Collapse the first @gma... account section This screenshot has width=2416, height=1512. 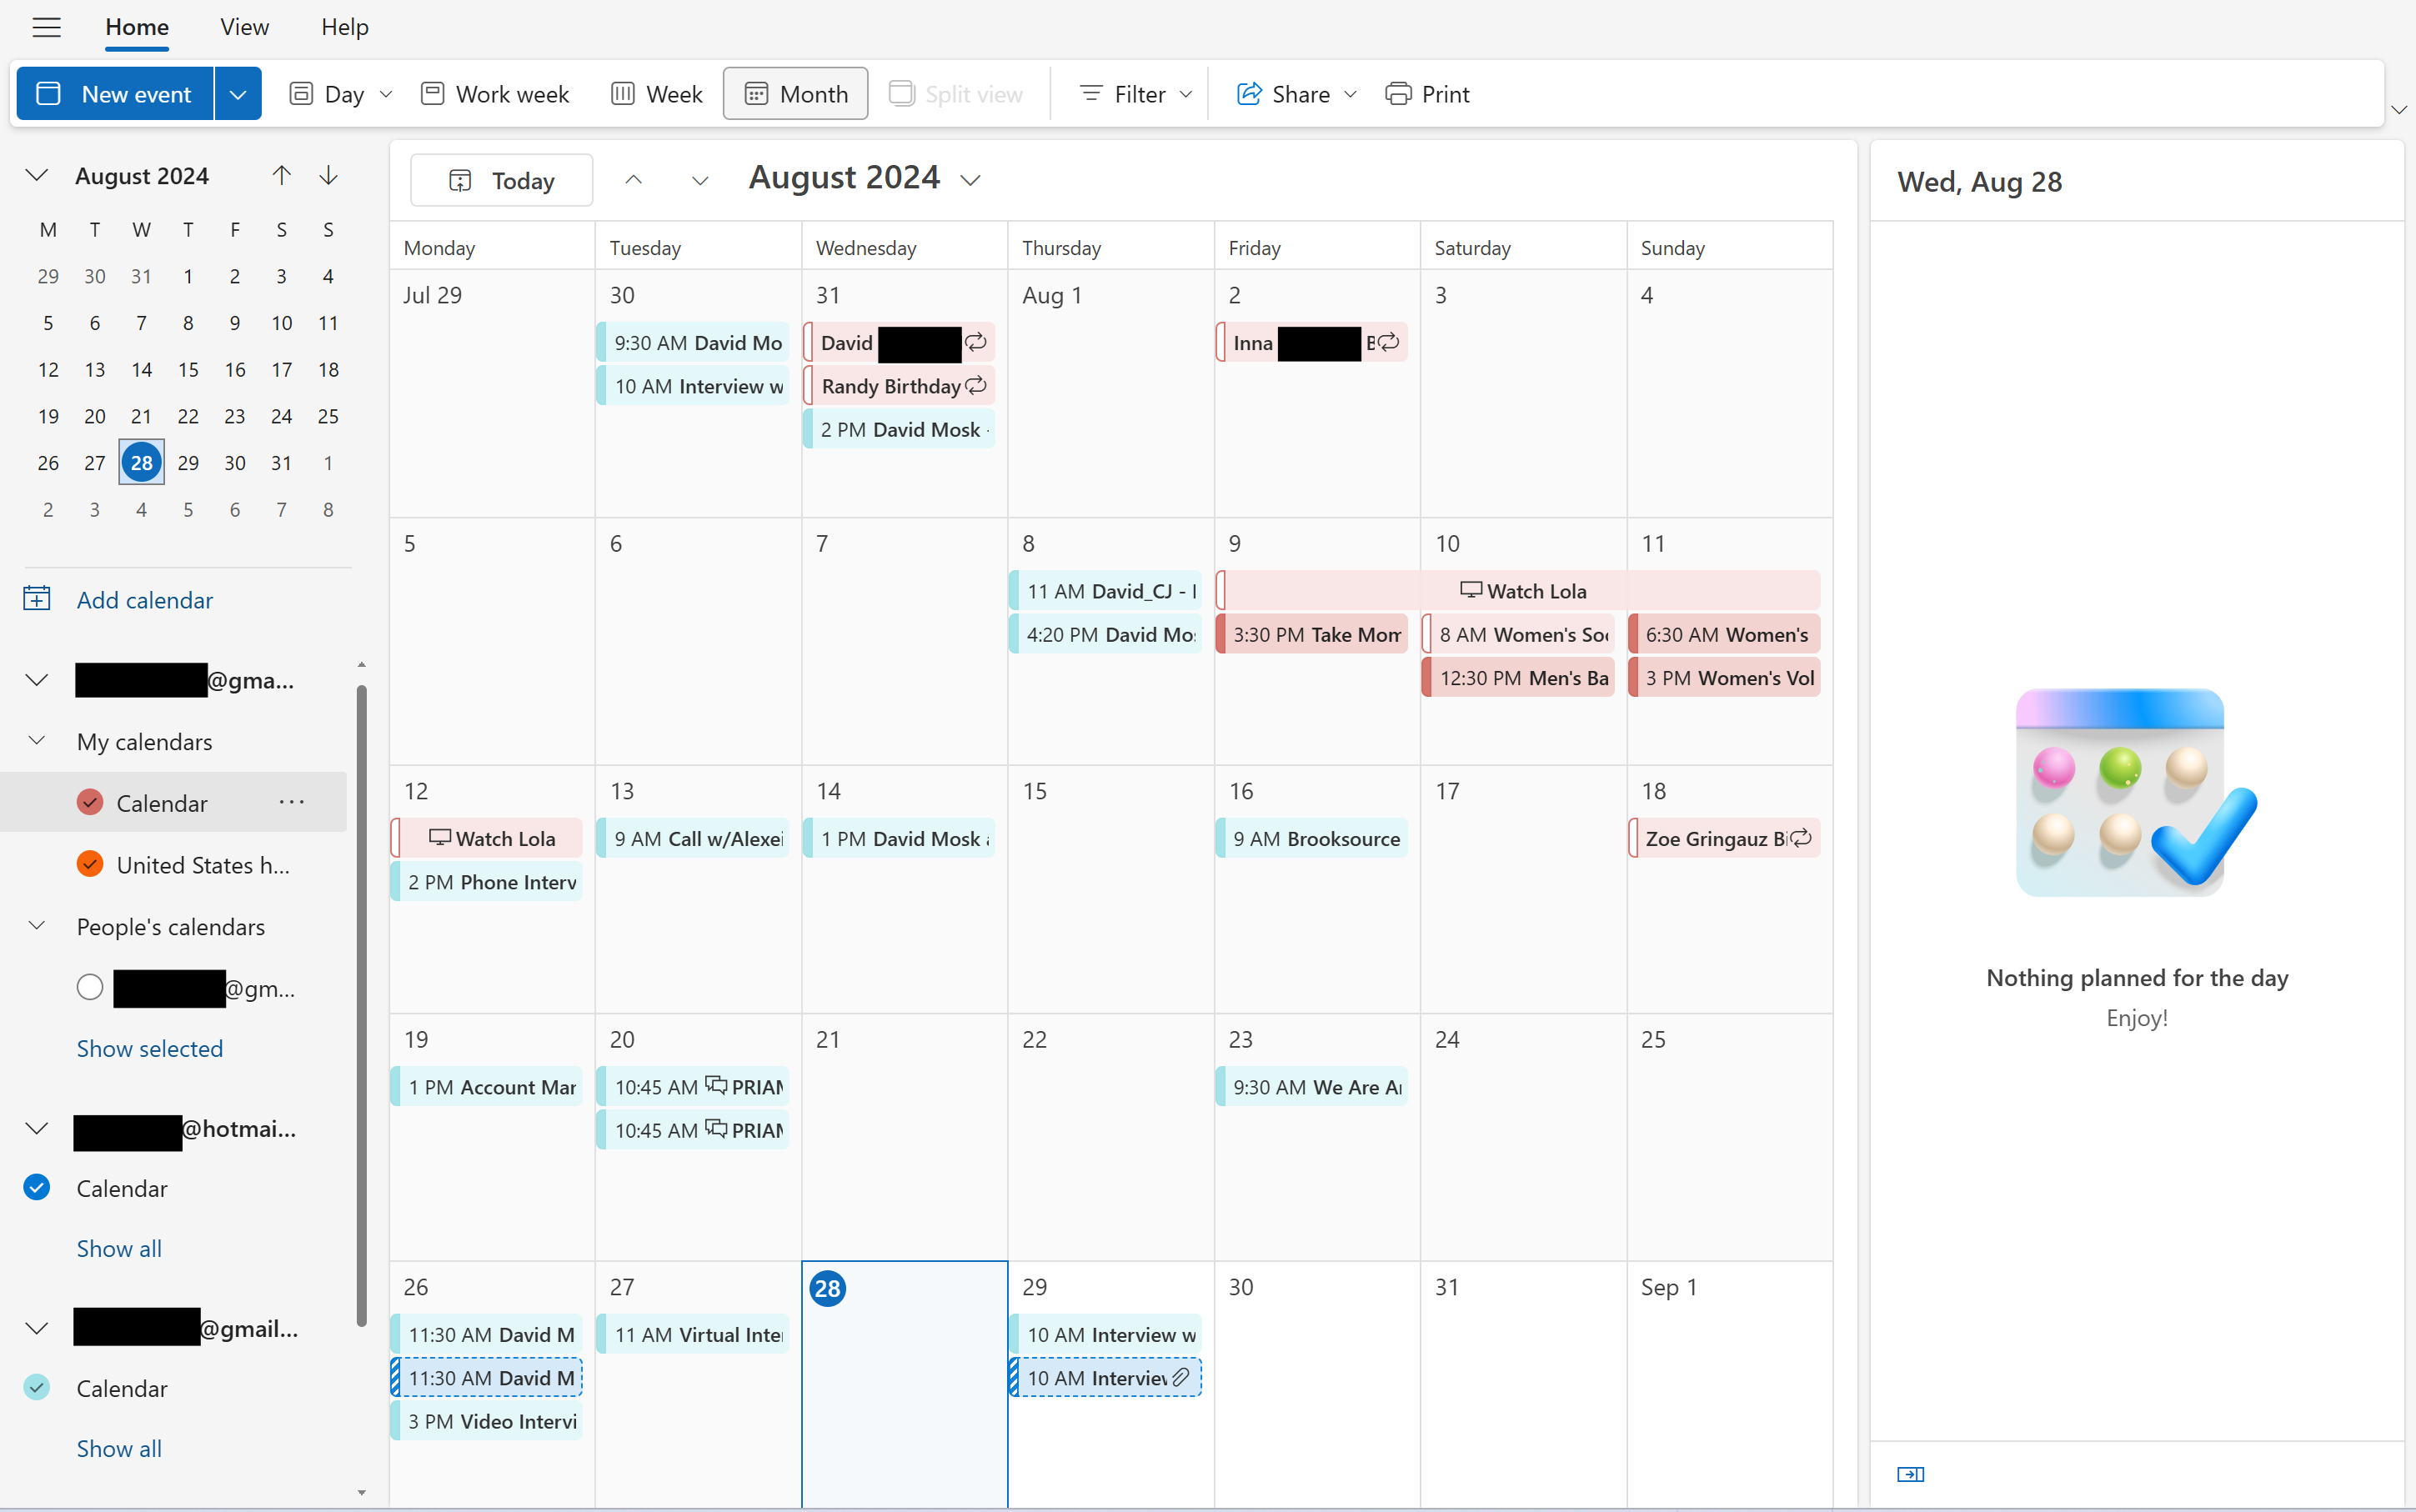coord(37,680)
